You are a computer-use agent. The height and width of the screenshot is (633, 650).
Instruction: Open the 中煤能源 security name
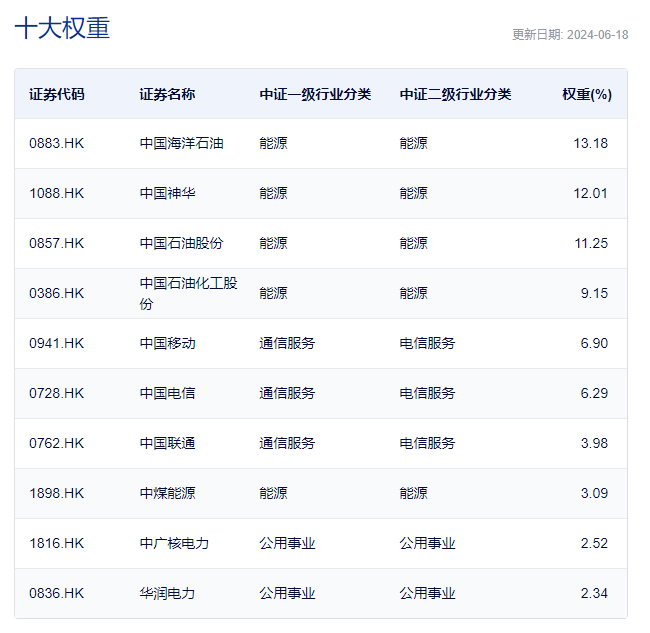click(167, 493)
